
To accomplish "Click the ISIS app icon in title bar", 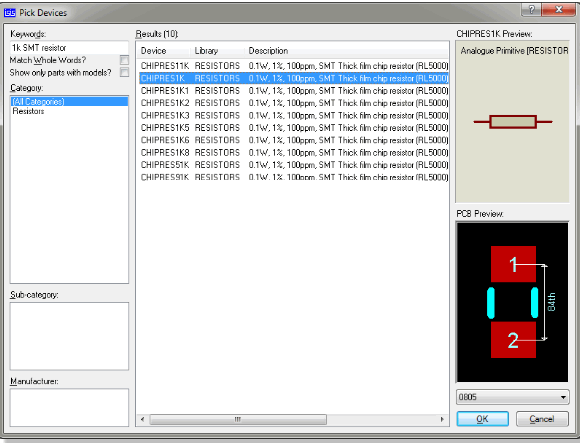I will pos(10,13).
